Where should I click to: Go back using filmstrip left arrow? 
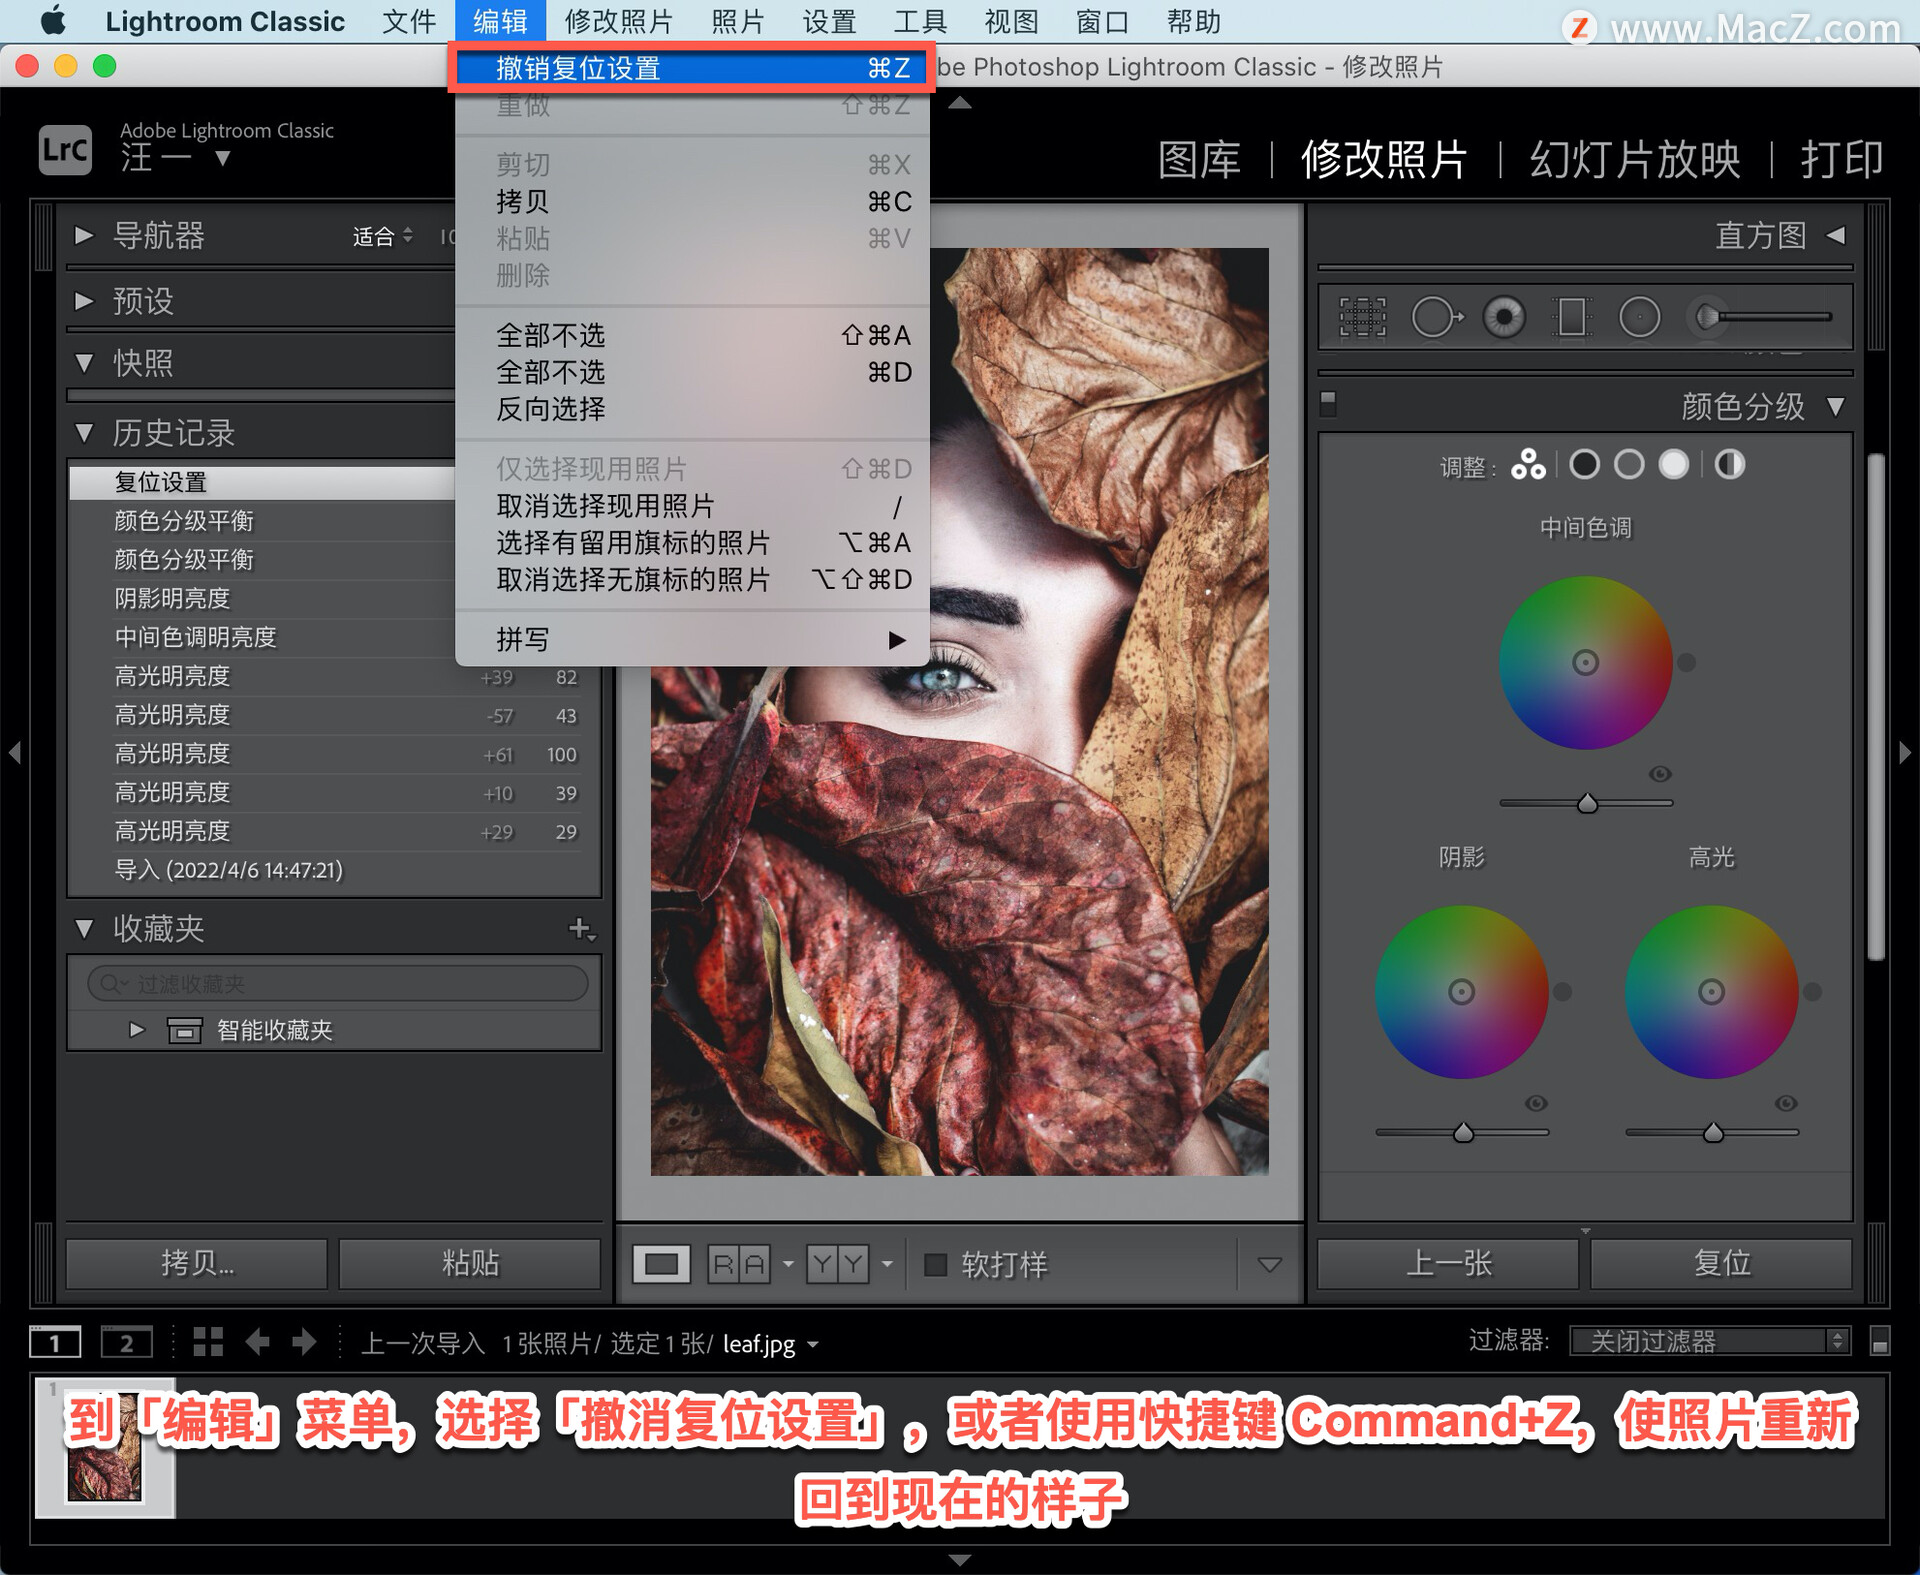[257, 1342]
